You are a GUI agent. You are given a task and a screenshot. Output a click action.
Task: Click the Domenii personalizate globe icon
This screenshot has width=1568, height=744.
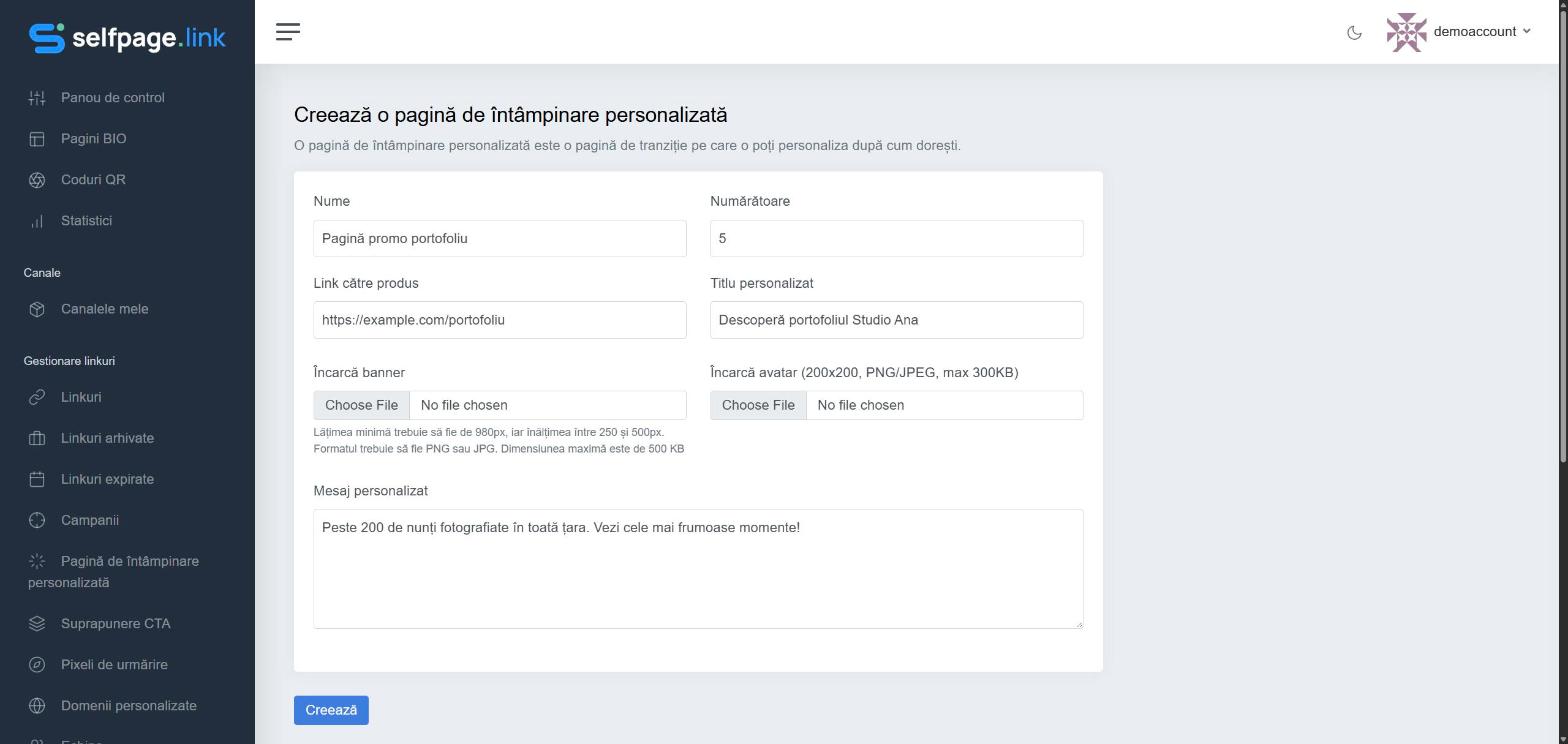tap(37, 706)
